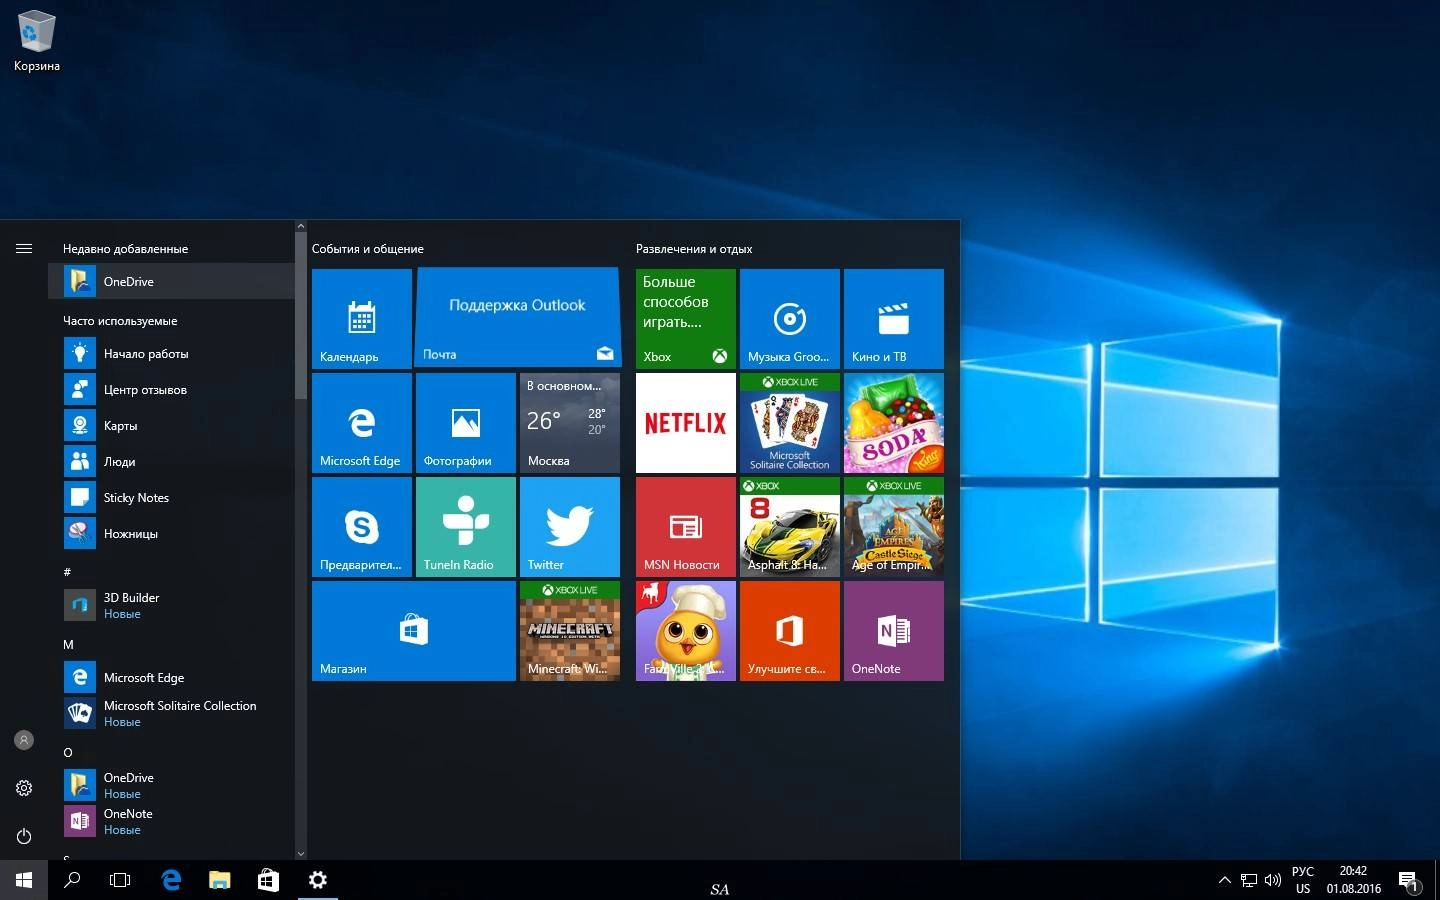The height and width of the screenshot is (900, 1440).
Task: Open Ножницы snipping tool
Action: coord(171,533)
